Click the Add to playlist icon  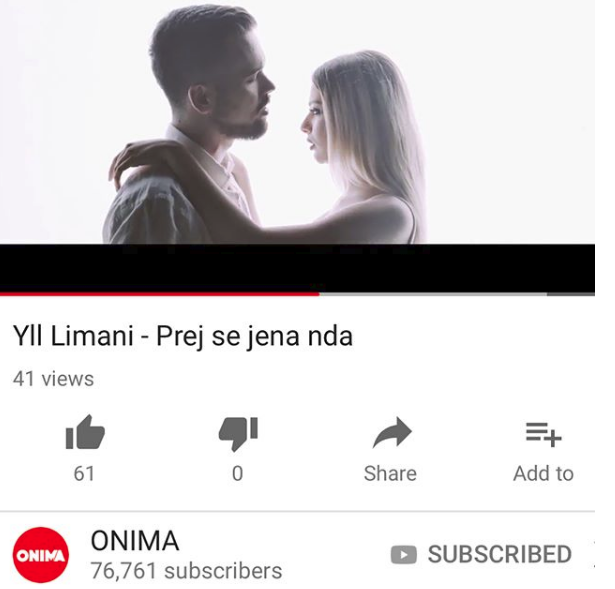544,434
